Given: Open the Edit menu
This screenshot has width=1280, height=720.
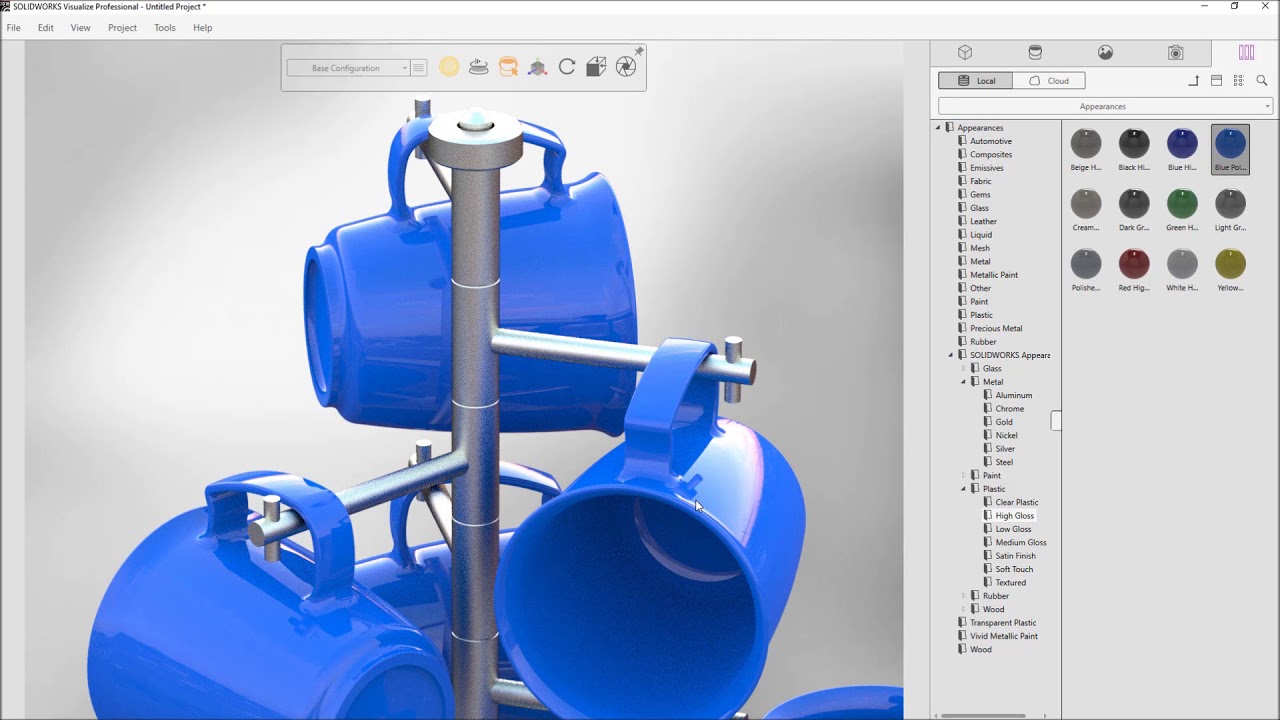Looking at the screenshot, I should (x=46, y=28).
